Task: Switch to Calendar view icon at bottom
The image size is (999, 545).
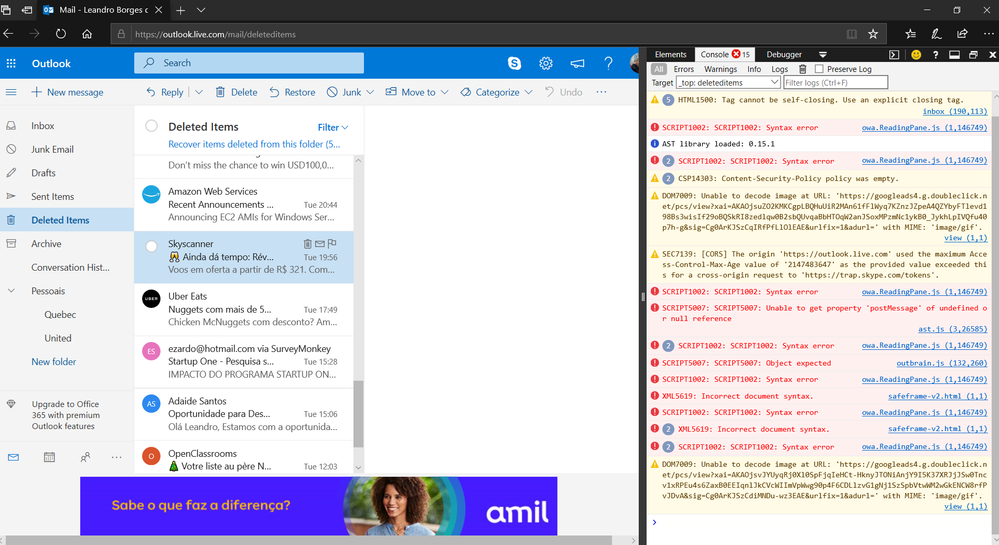Action: coord(49,457)
